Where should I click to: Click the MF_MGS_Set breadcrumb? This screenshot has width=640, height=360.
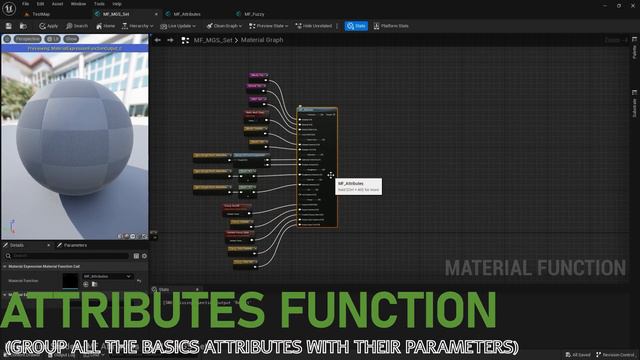[x=213, y=40]
